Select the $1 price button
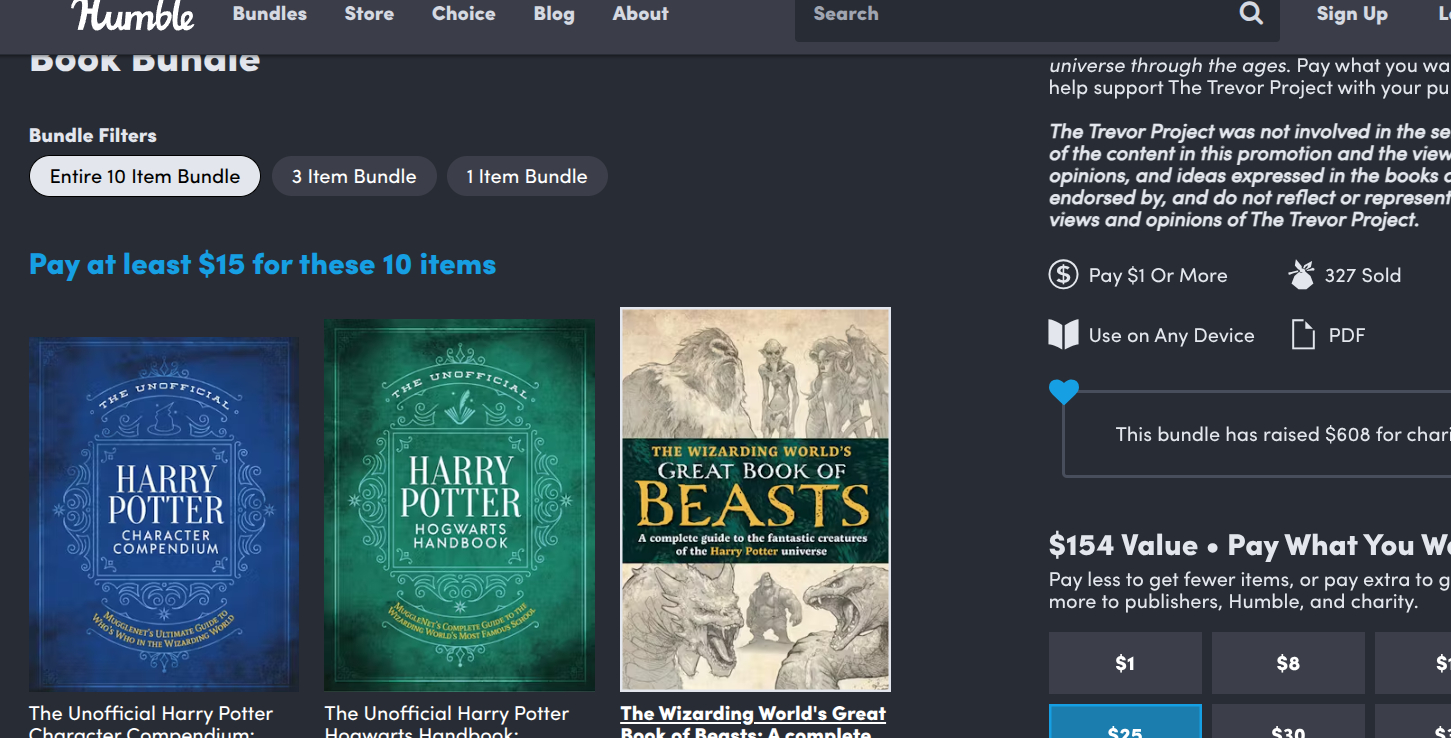The image size is (1451, 738). tap(1125, 663)
